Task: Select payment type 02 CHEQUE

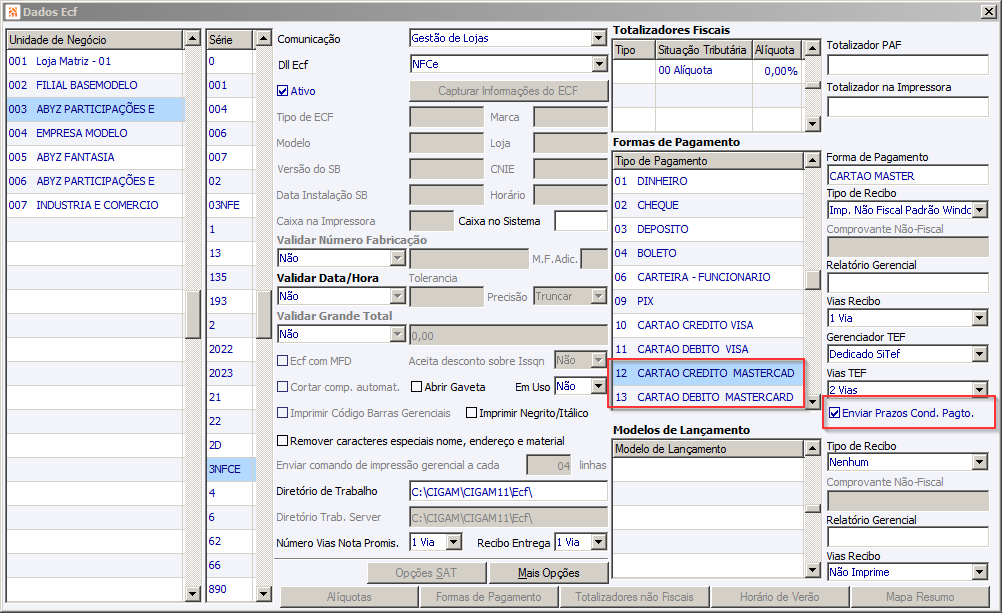Action: click(707, 205)
